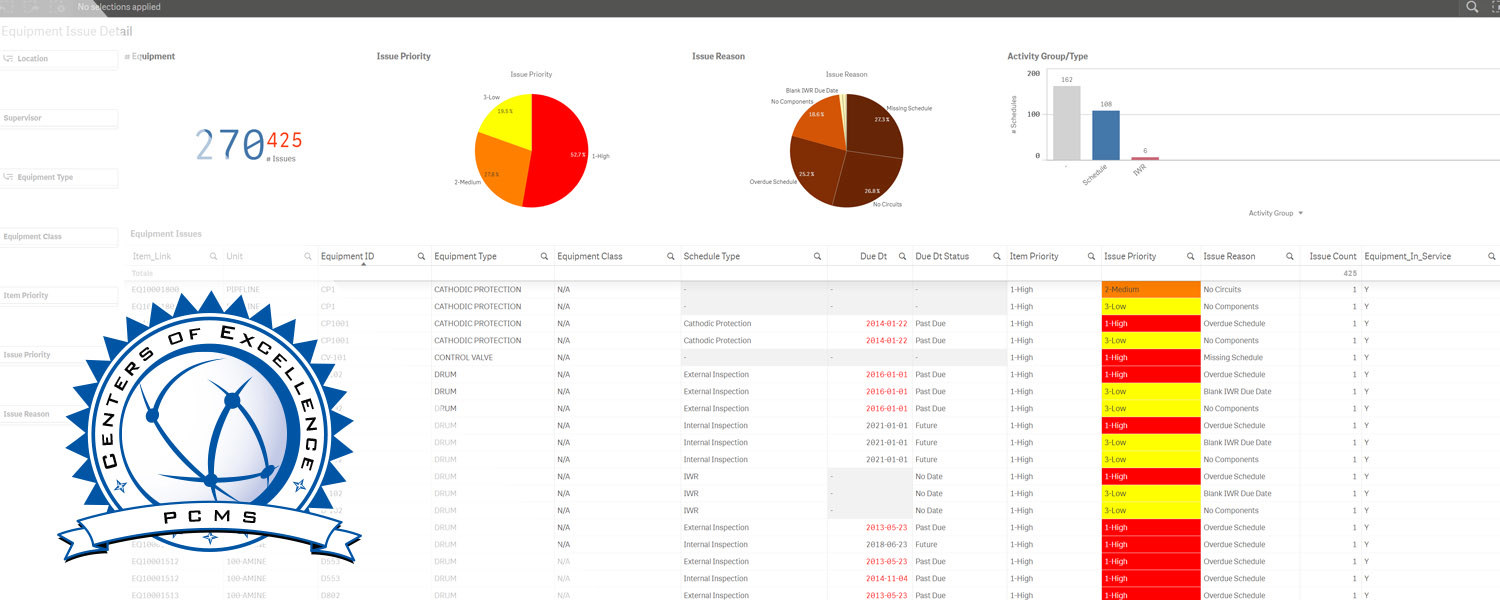Select the blue Schedule bar in chart
Screen dimensions: 1500x600
[1105, 134]
